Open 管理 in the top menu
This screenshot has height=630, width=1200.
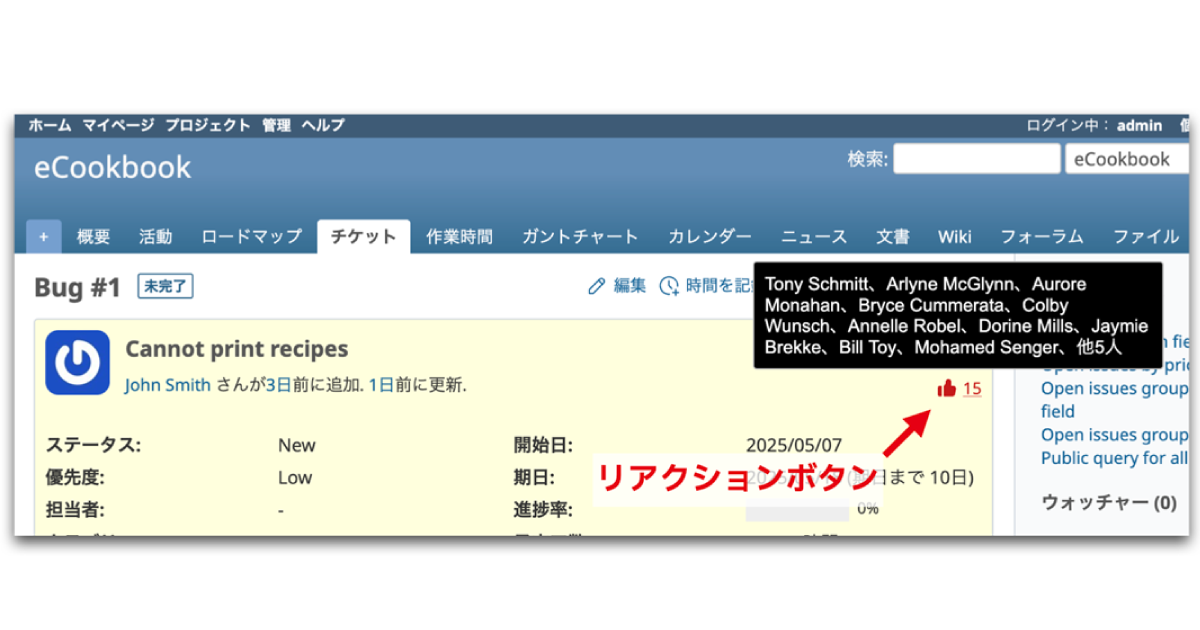tap(276, 125)
